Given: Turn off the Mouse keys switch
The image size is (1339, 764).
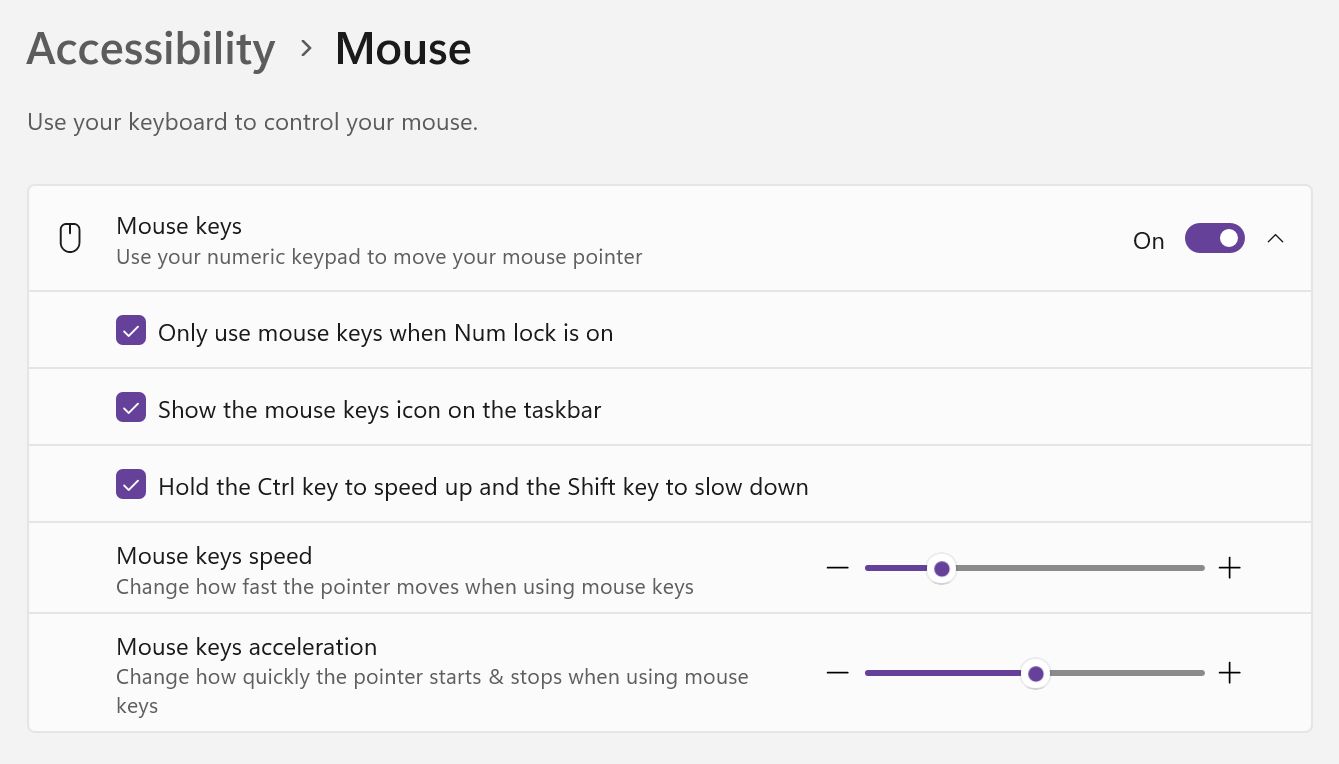Looking at the screenshot, I should click(x=1214, y=238).
